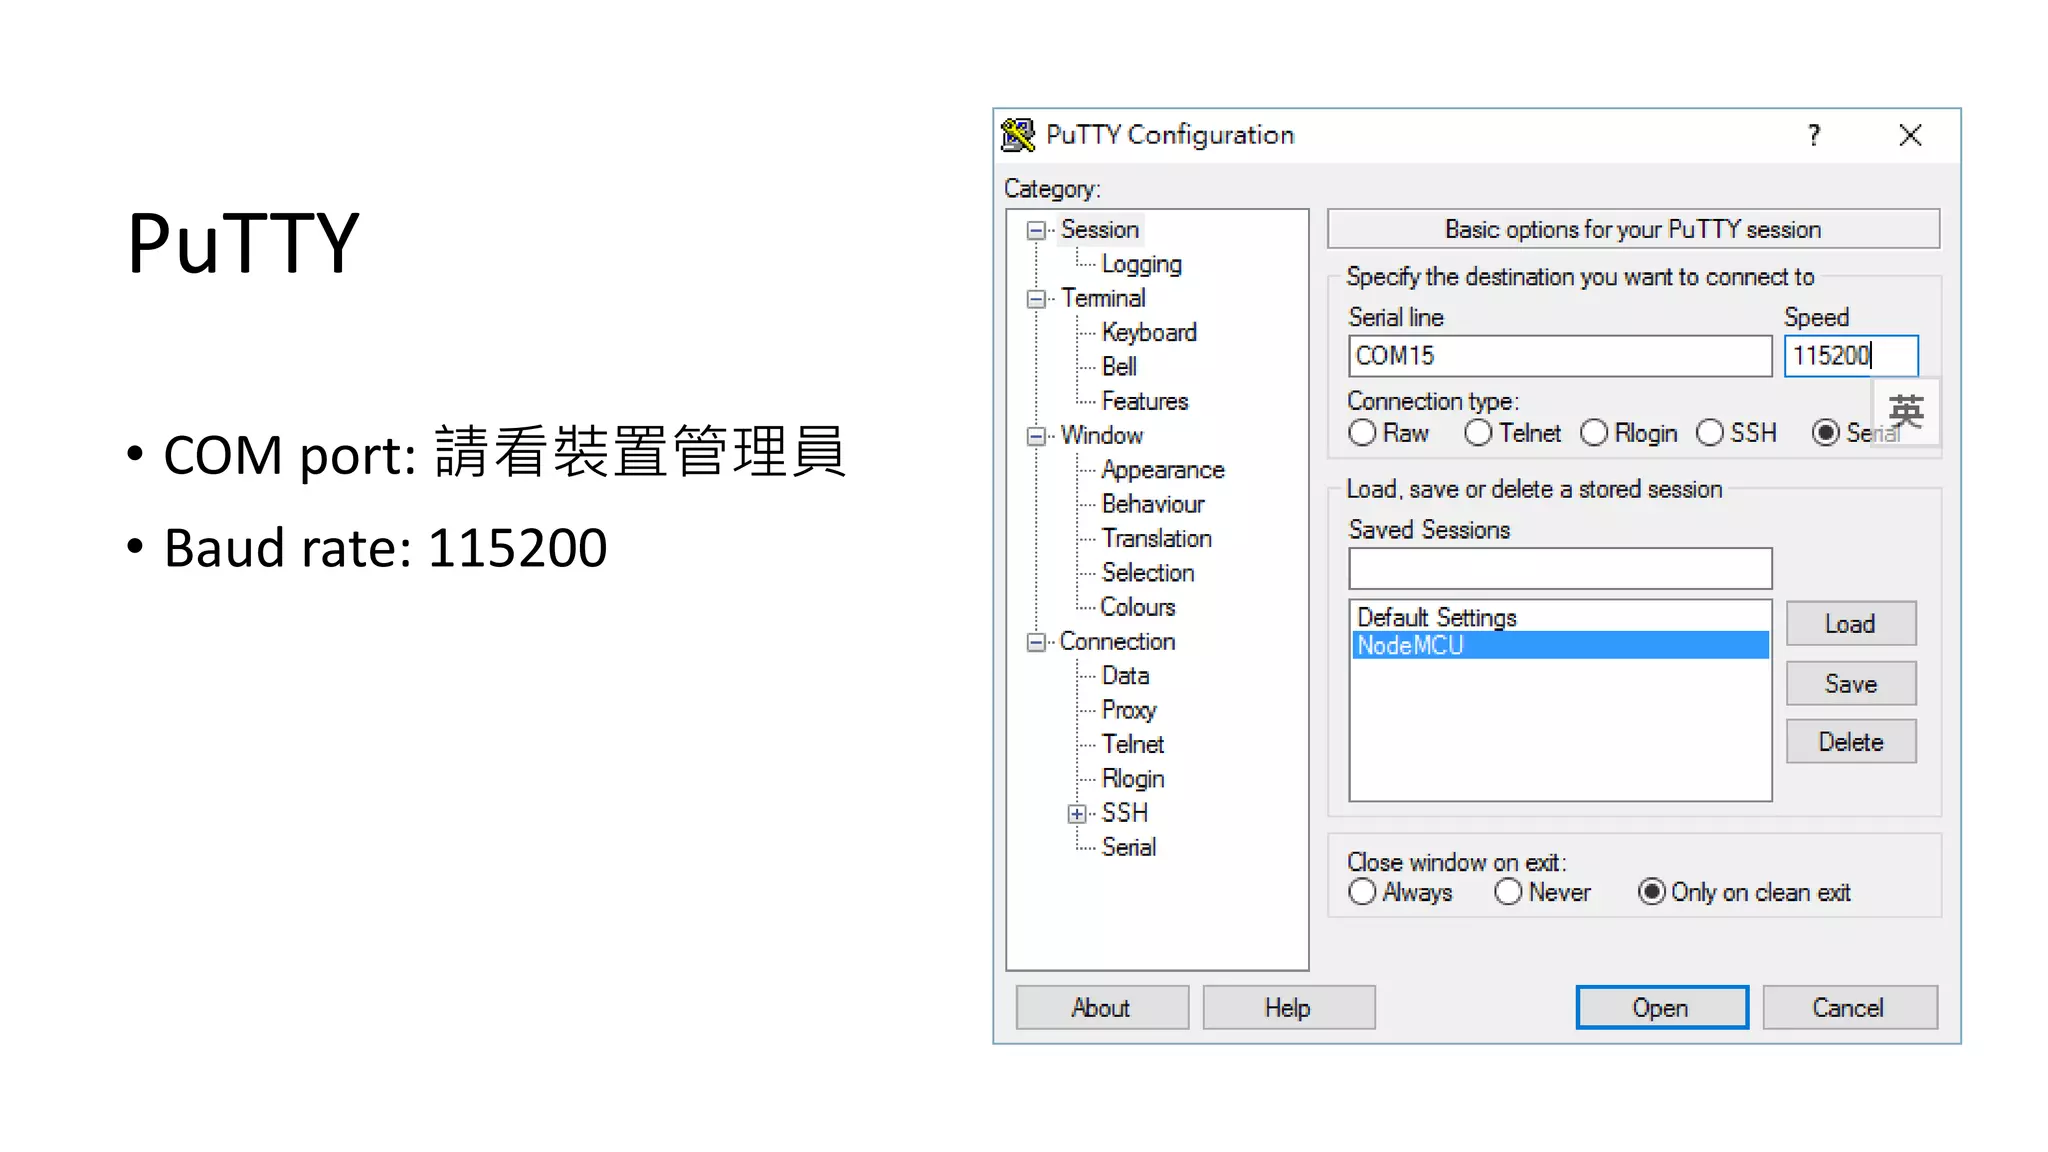Open the Window category

click(1101, 435)
